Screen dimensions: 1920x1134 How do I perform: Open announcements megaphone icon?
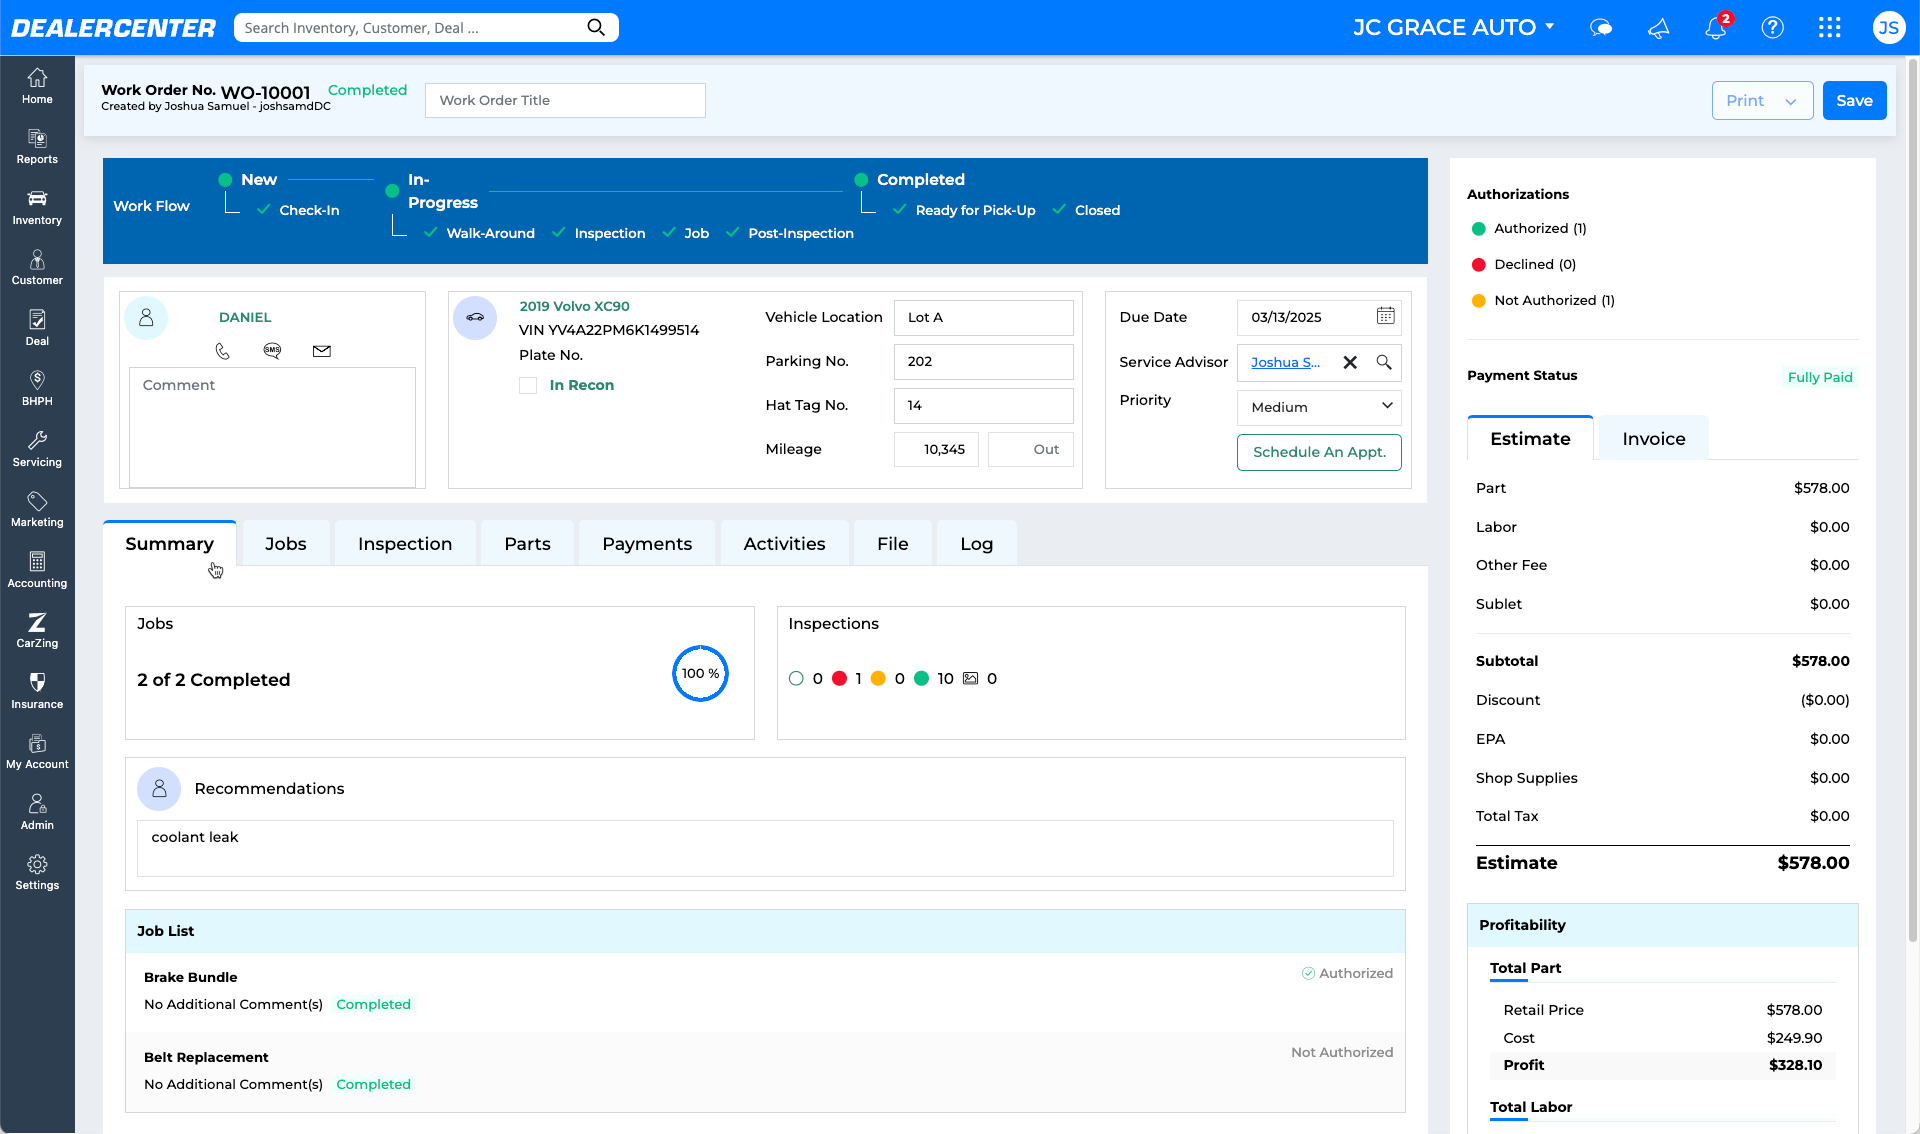tap(1658, 28)
